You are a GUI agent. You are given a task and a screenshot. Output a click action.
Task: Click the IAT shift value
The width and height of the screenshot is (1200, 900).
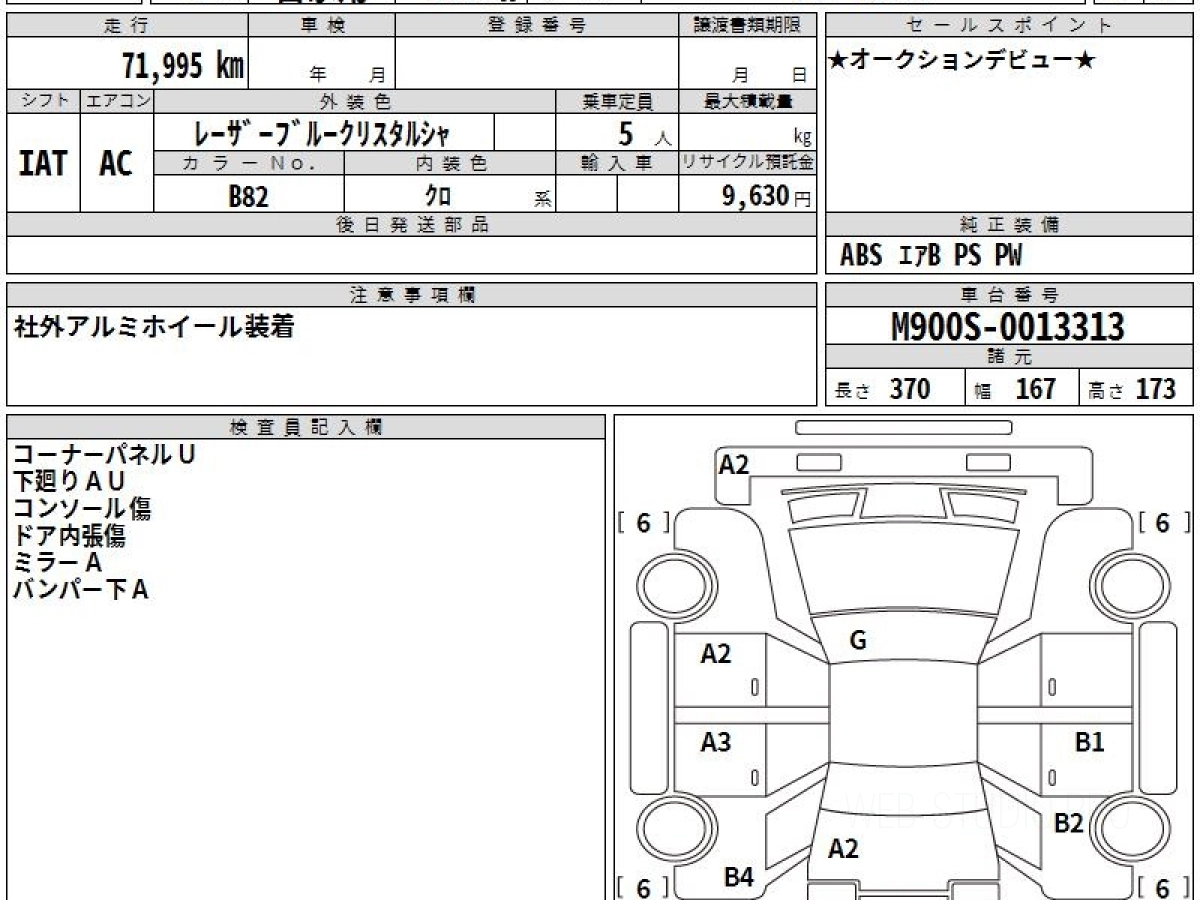43,163
